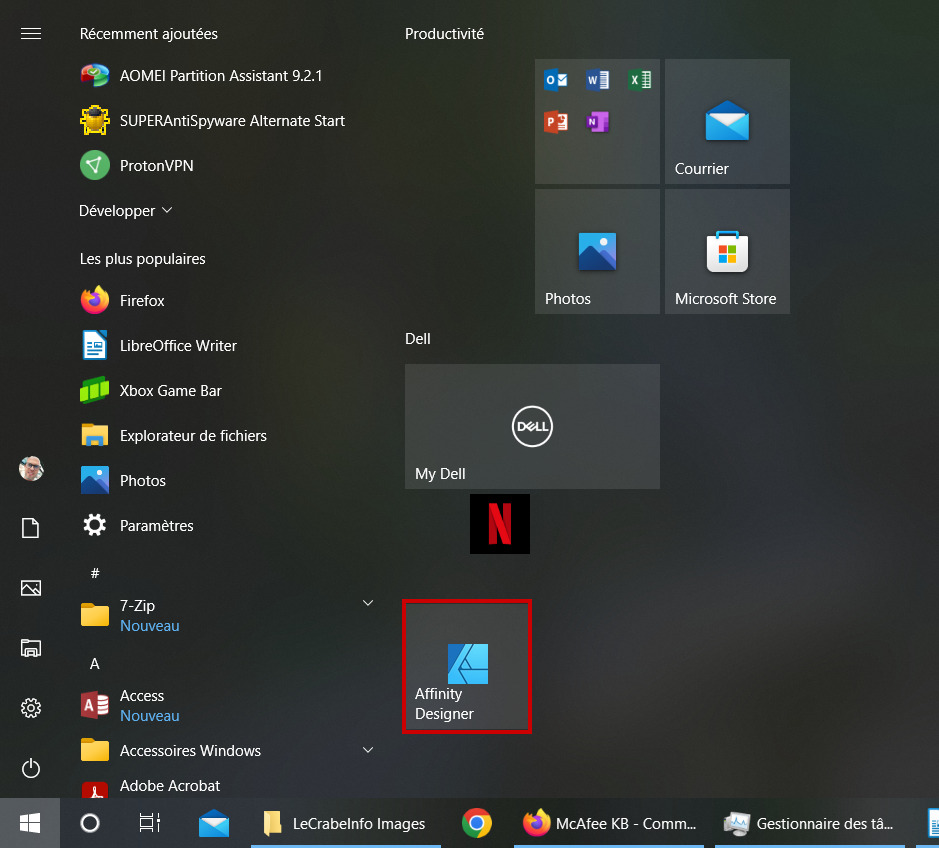939x848 pixels.
Task: Switch to Gestionnaire des tâches taskbar window
Action: [x=810, y=823]
